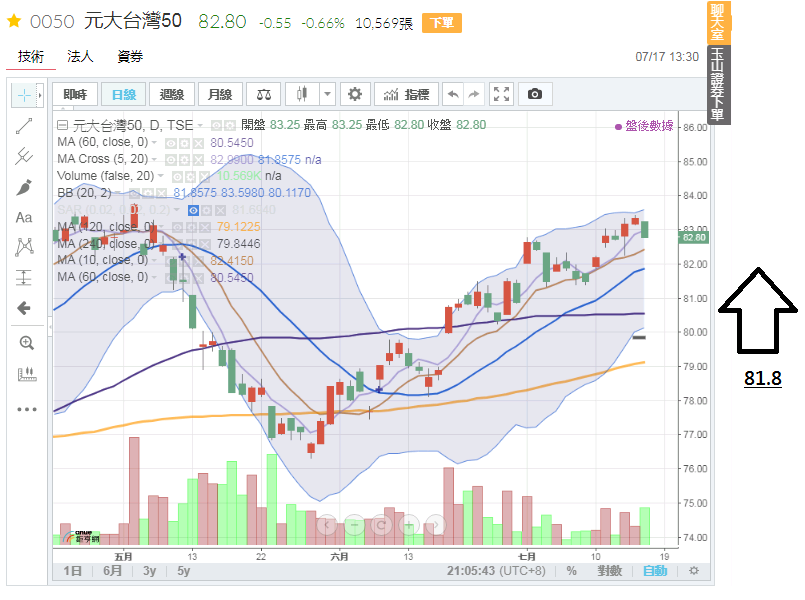Set the time range to 6月
The width and height of the screenshot is (805, 600).
(x=112, y=571)
